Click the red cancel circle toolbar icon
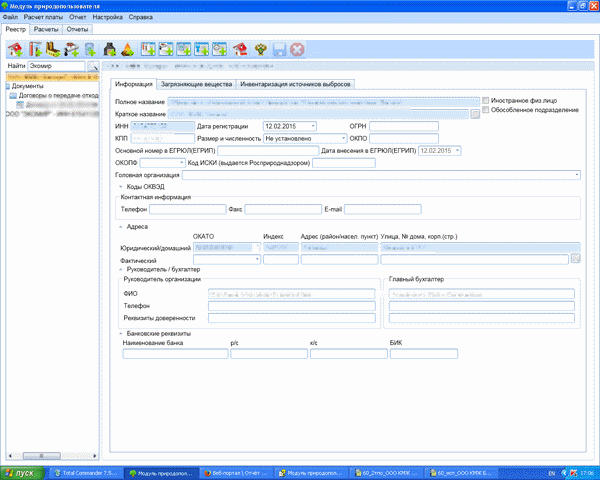Image resolution: width=600 pixels, height=480 pixels. 297,49
